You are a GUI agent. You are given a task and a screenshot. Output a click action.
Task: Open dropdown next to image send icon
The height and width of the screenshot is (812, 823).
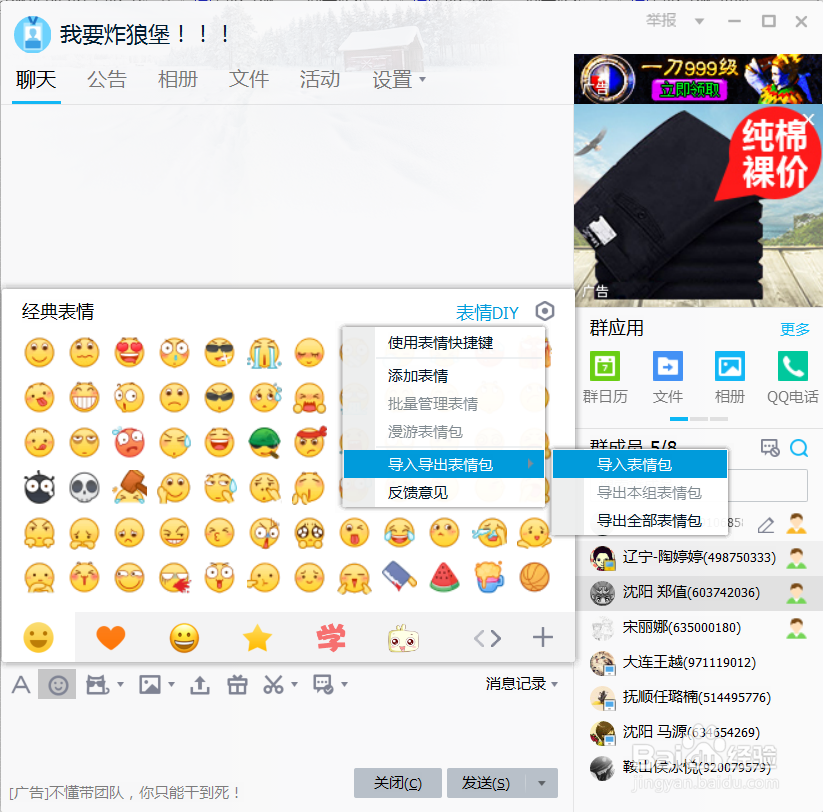click(x=171, y=684)
